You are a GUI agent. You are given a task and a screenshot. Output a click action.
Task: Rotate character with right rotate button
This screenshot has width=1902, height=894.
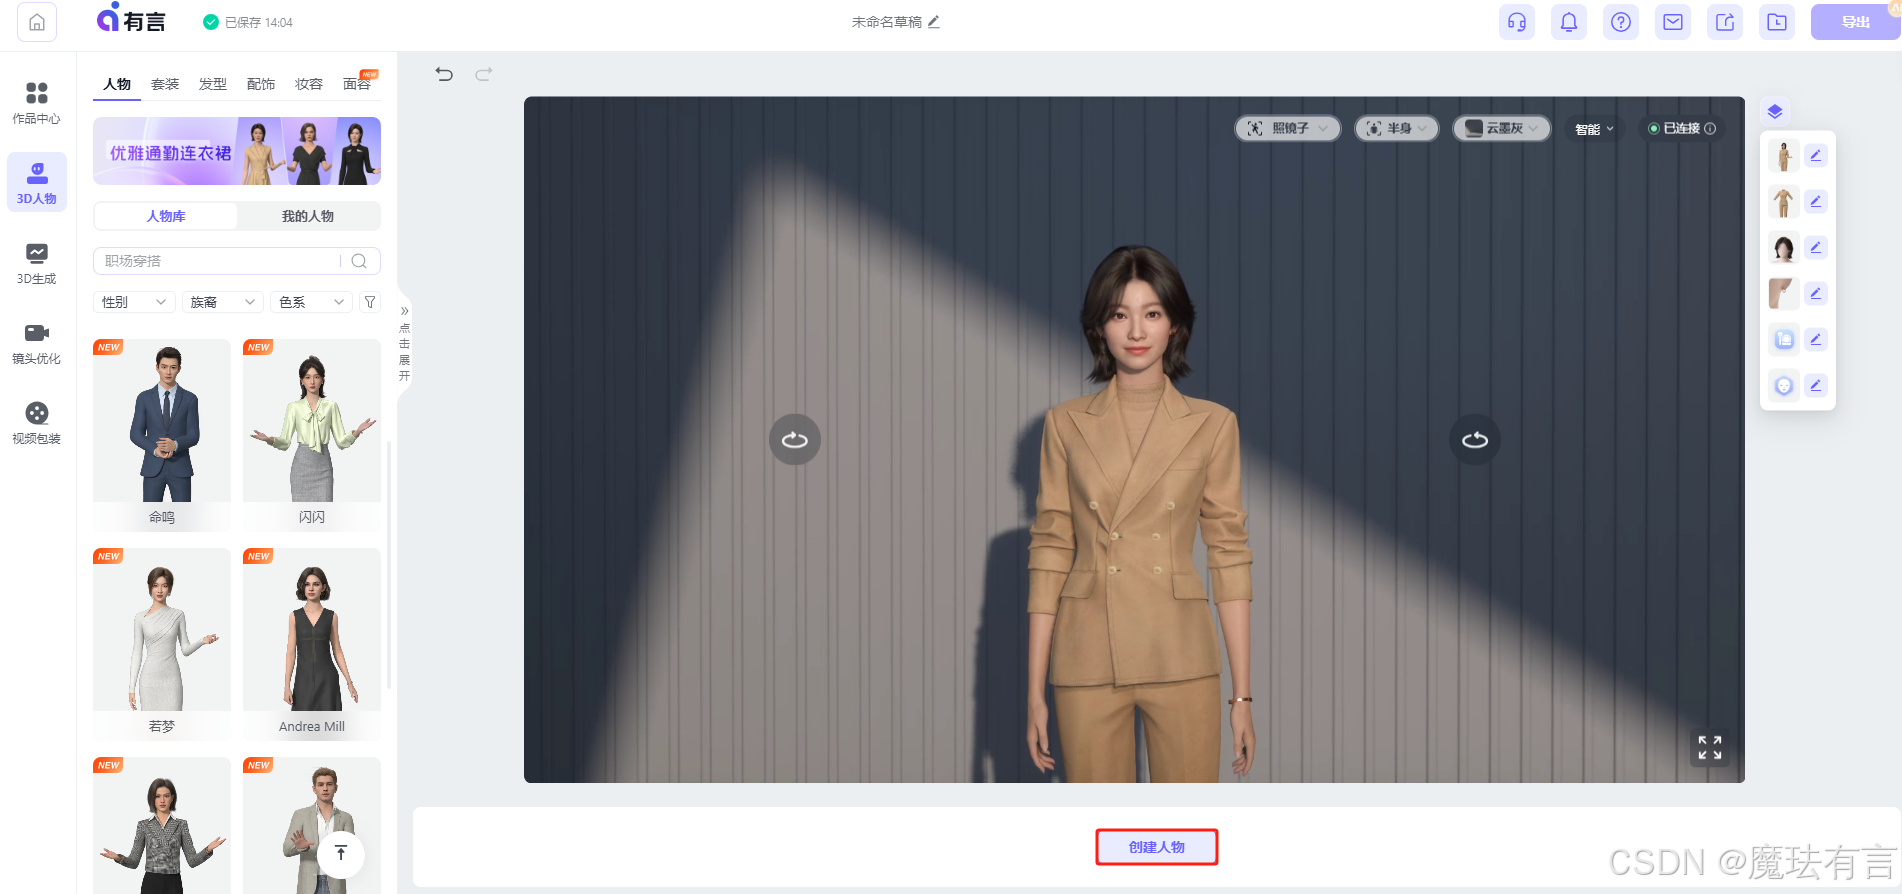1475,440
